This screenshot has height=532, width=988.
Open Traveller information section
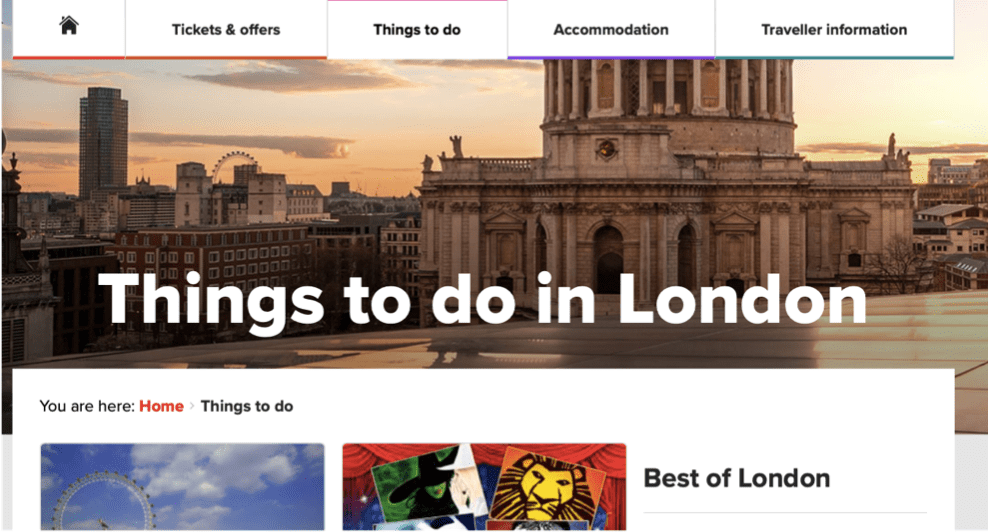pyautogui.click(x=834, y=30)
